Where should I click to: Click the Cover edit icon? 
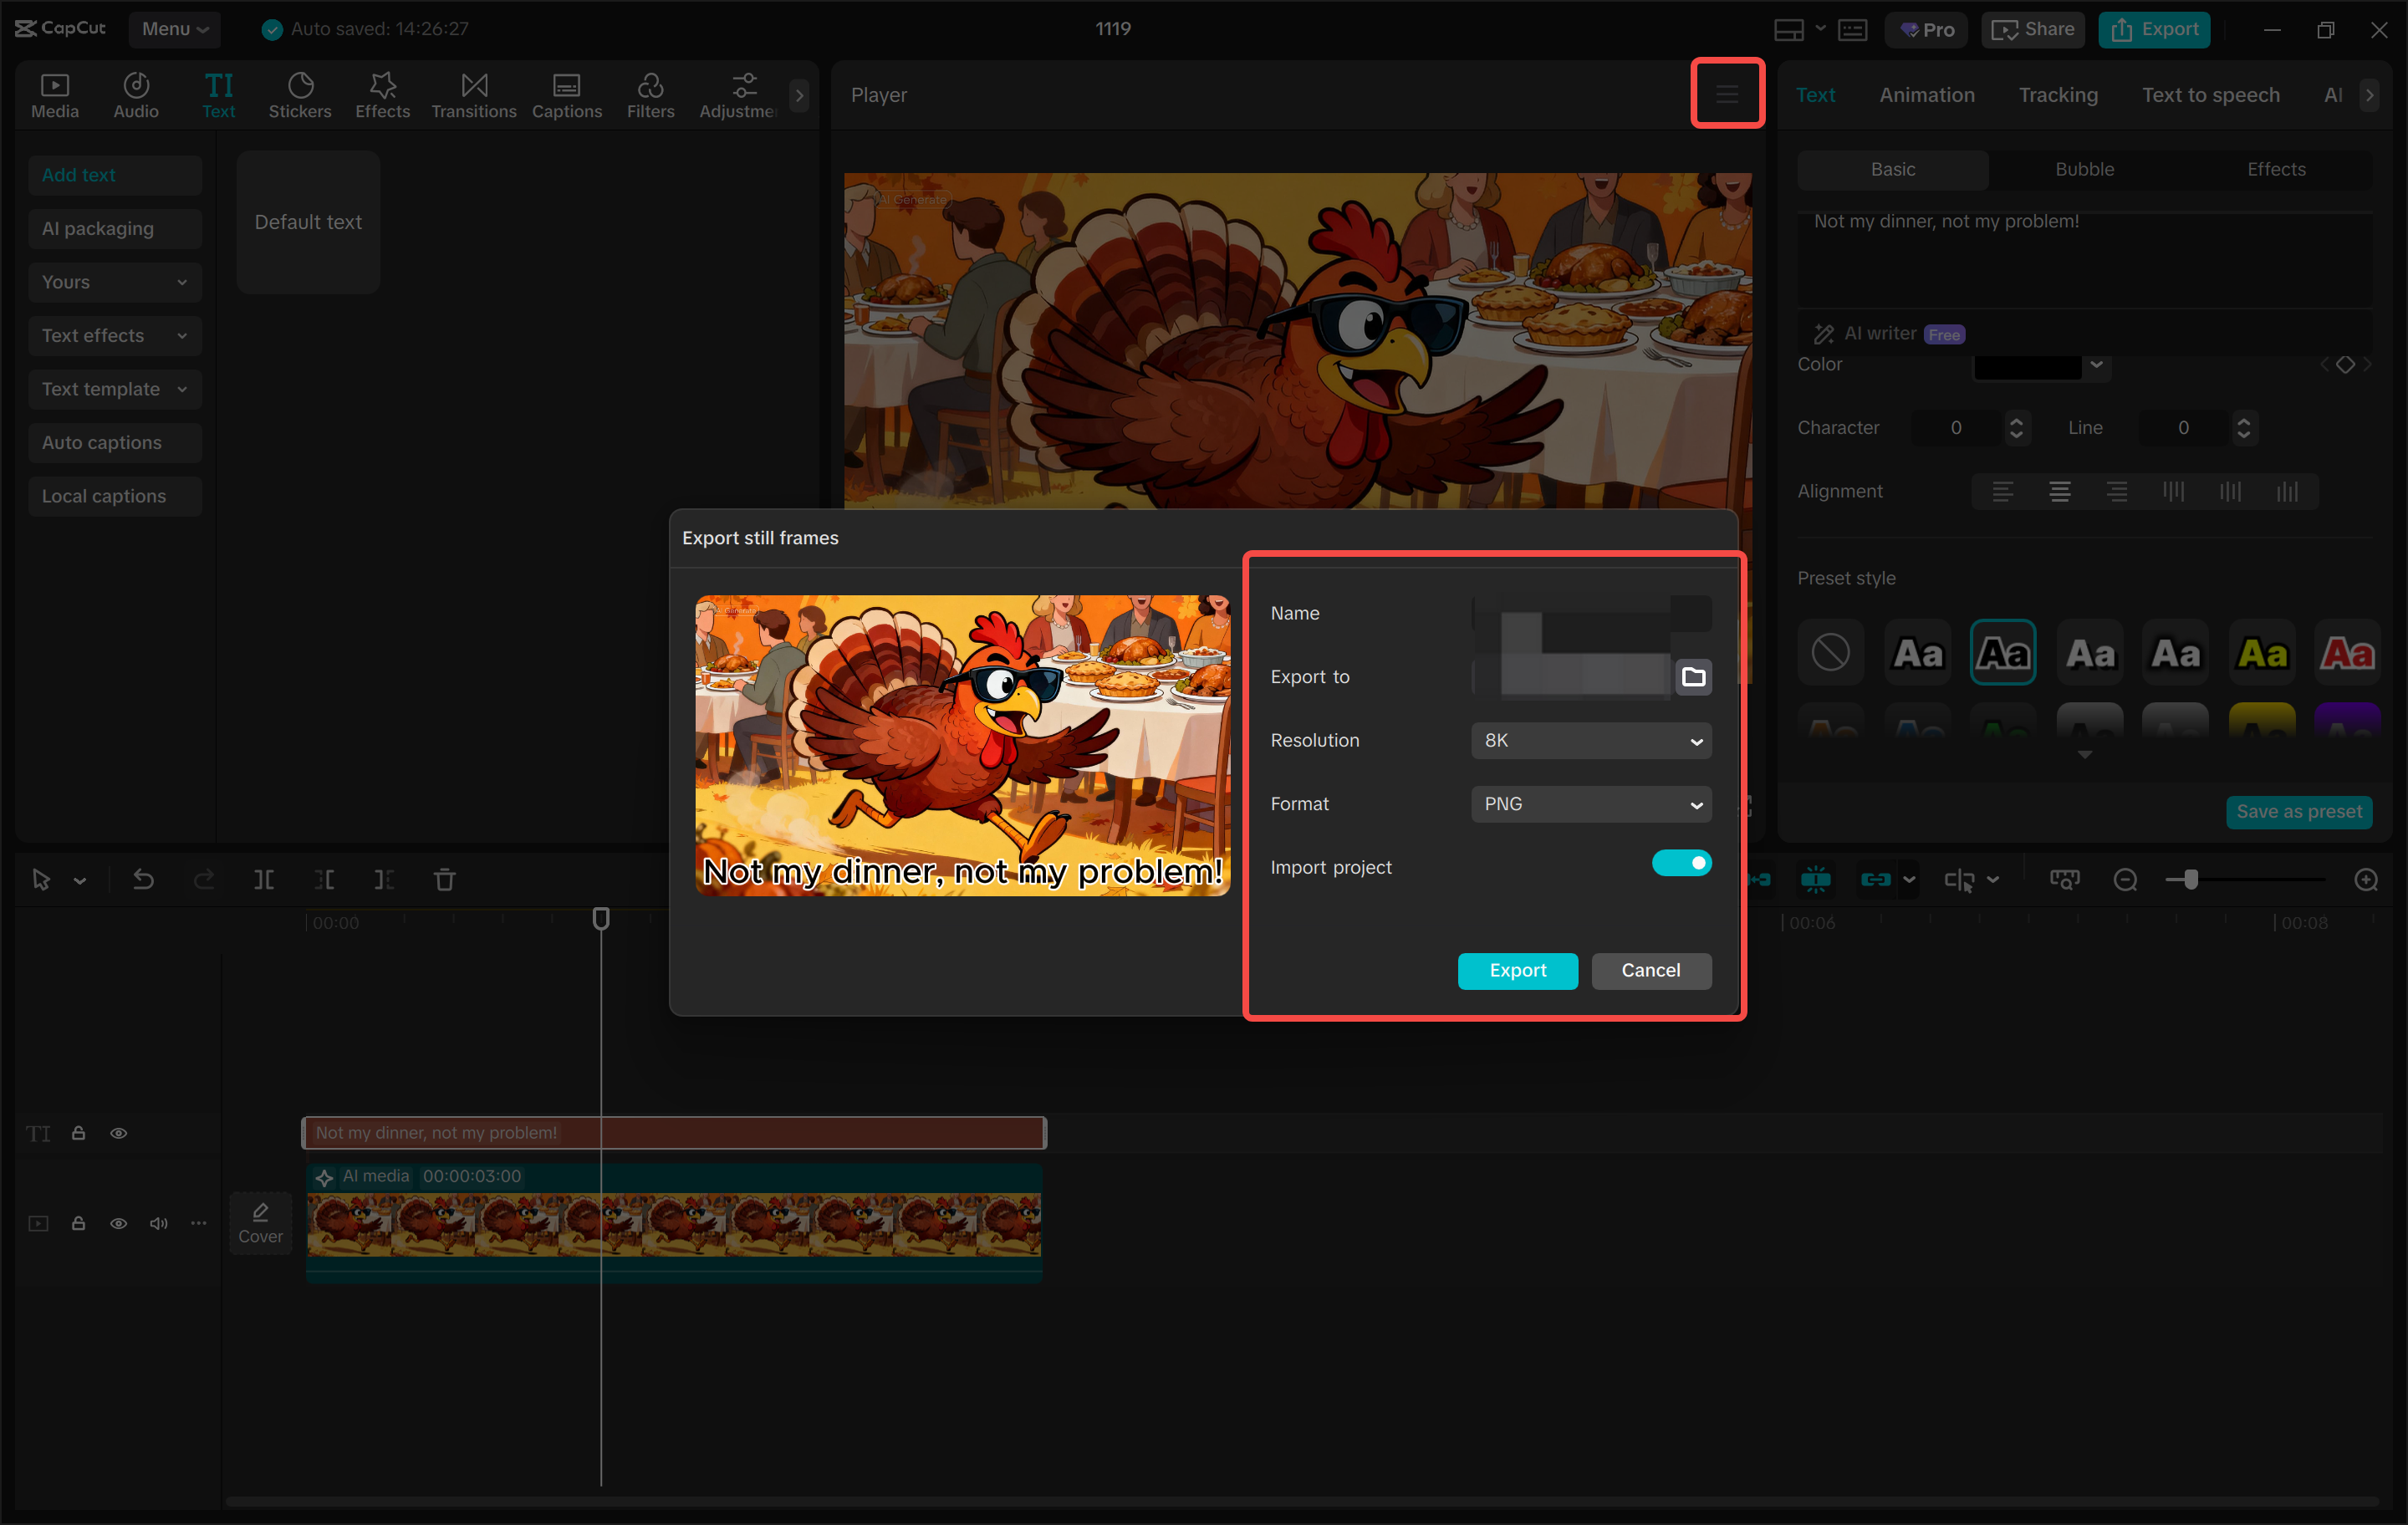point(260,1222)
